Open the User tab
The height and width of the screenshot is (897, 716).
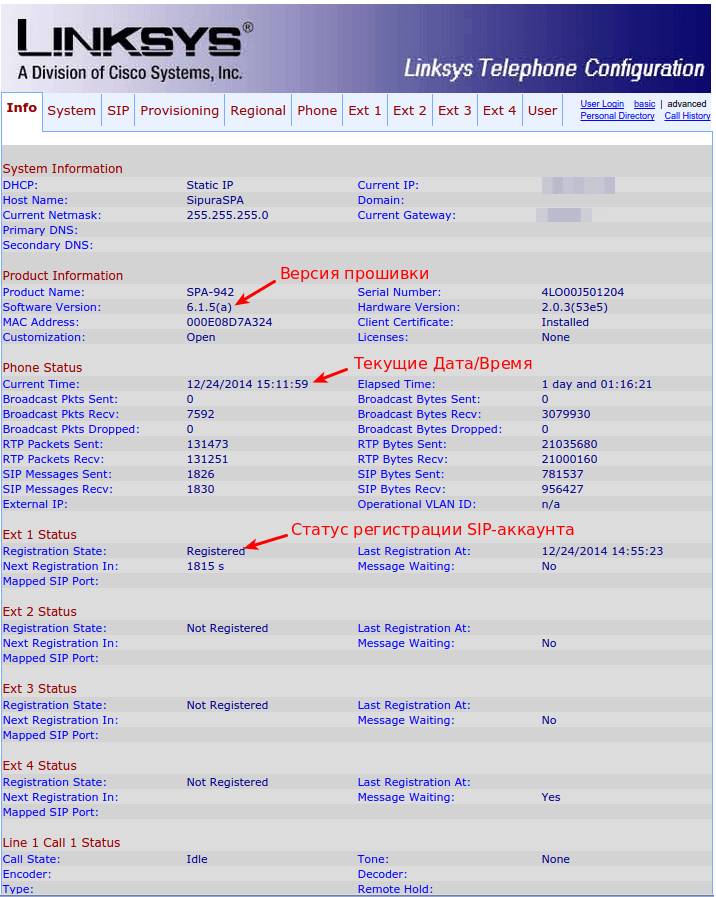point(542,111)
